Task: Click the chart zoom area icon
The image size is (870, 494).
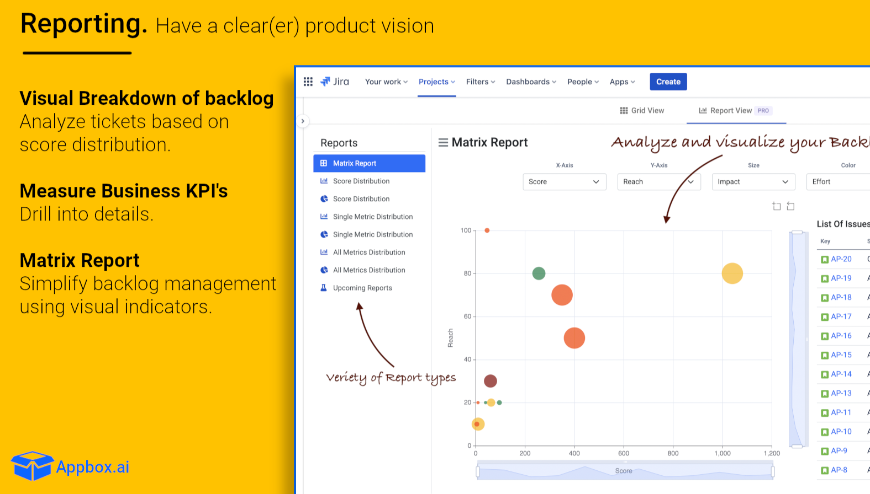Action: (776, 206)
